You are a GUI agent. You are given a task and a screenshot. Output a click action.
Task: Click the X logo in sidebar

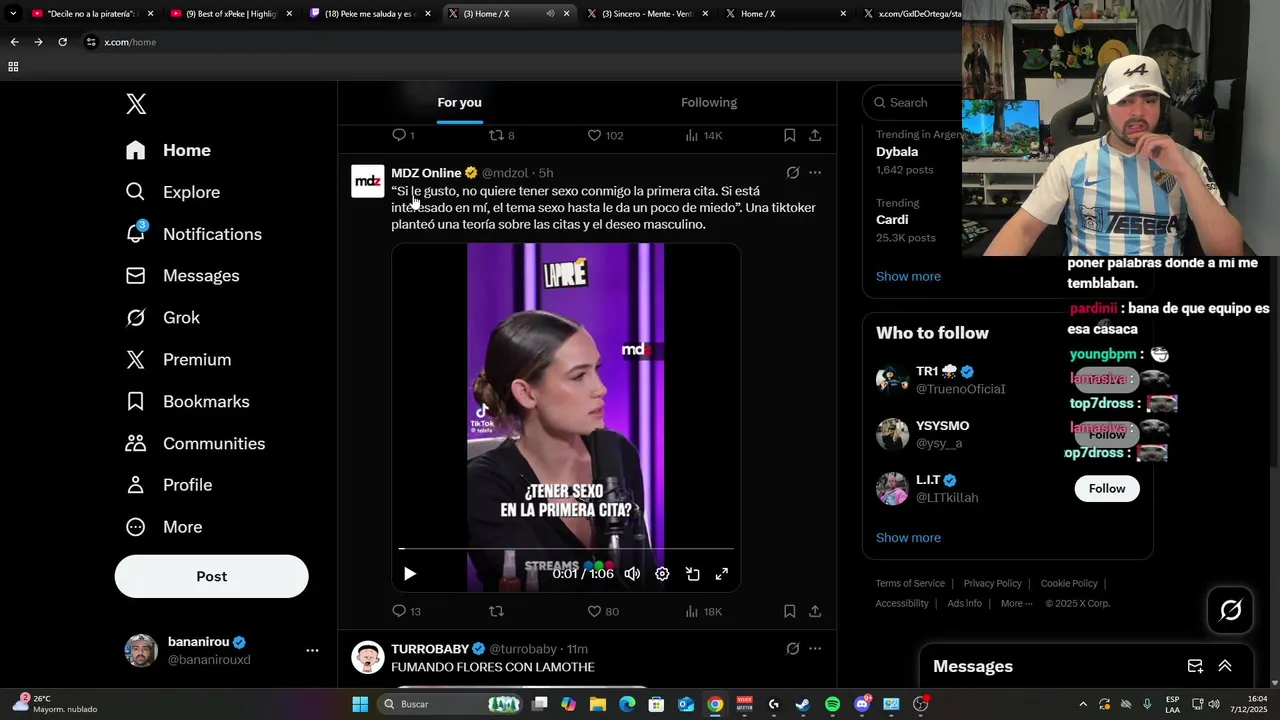point(136,104)
